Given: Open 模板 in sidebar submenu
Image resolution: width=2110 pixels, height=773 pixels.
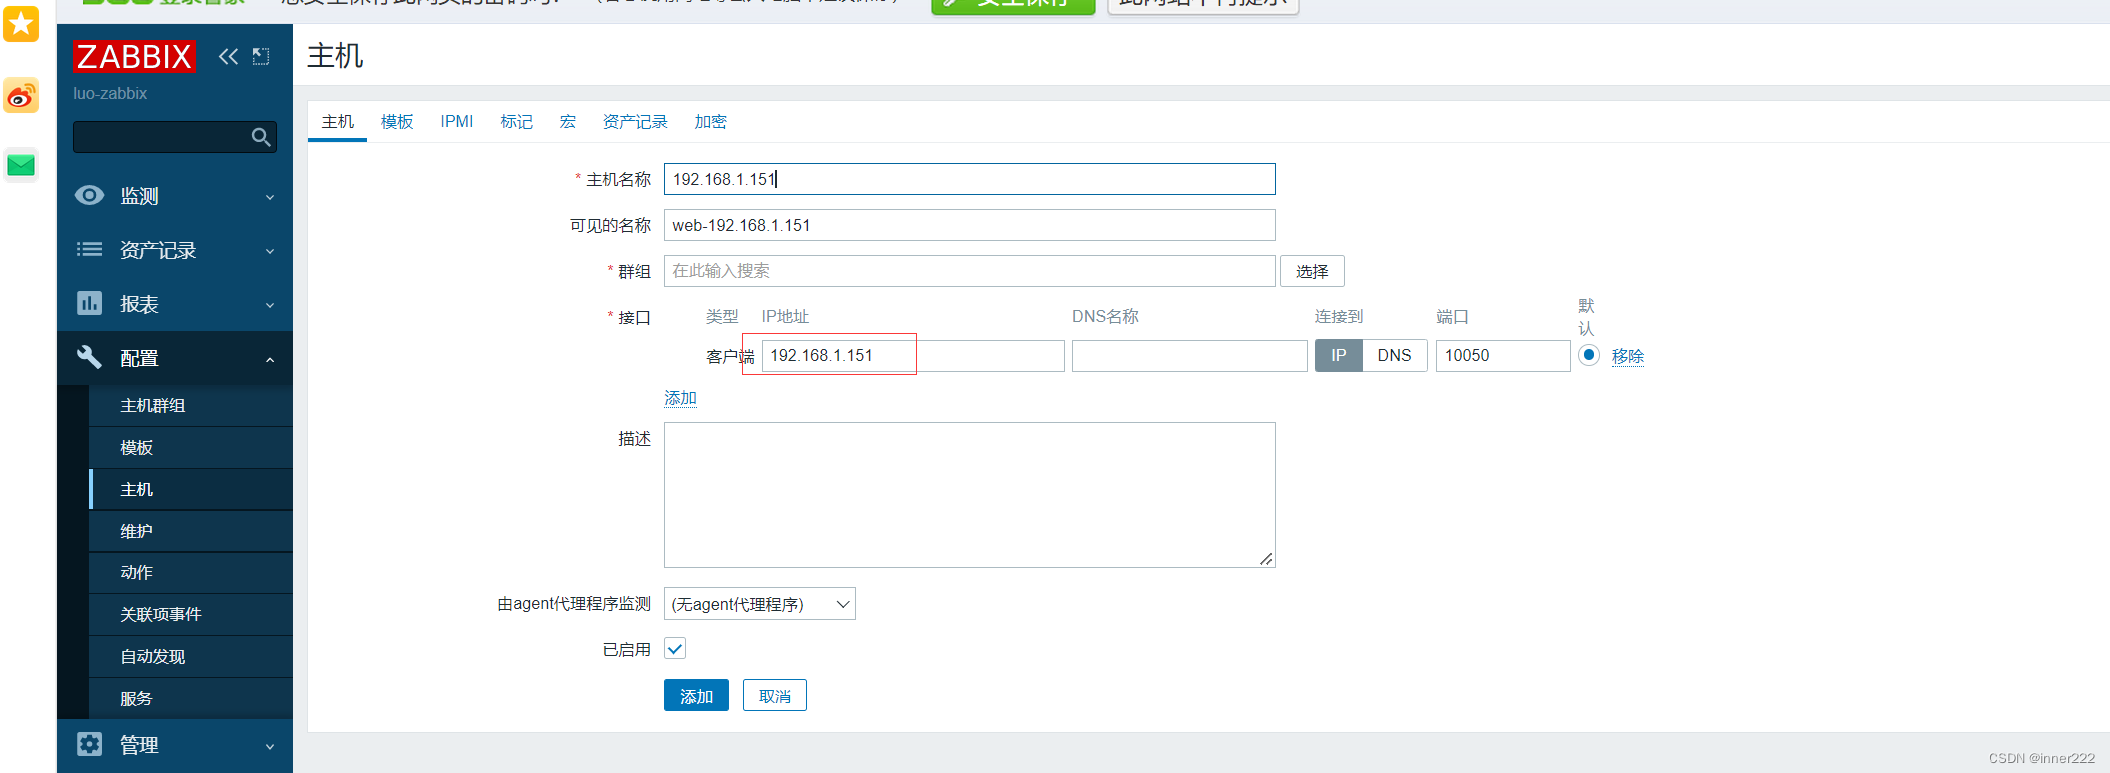Looking at the screenshot, I should pos(191,448).
